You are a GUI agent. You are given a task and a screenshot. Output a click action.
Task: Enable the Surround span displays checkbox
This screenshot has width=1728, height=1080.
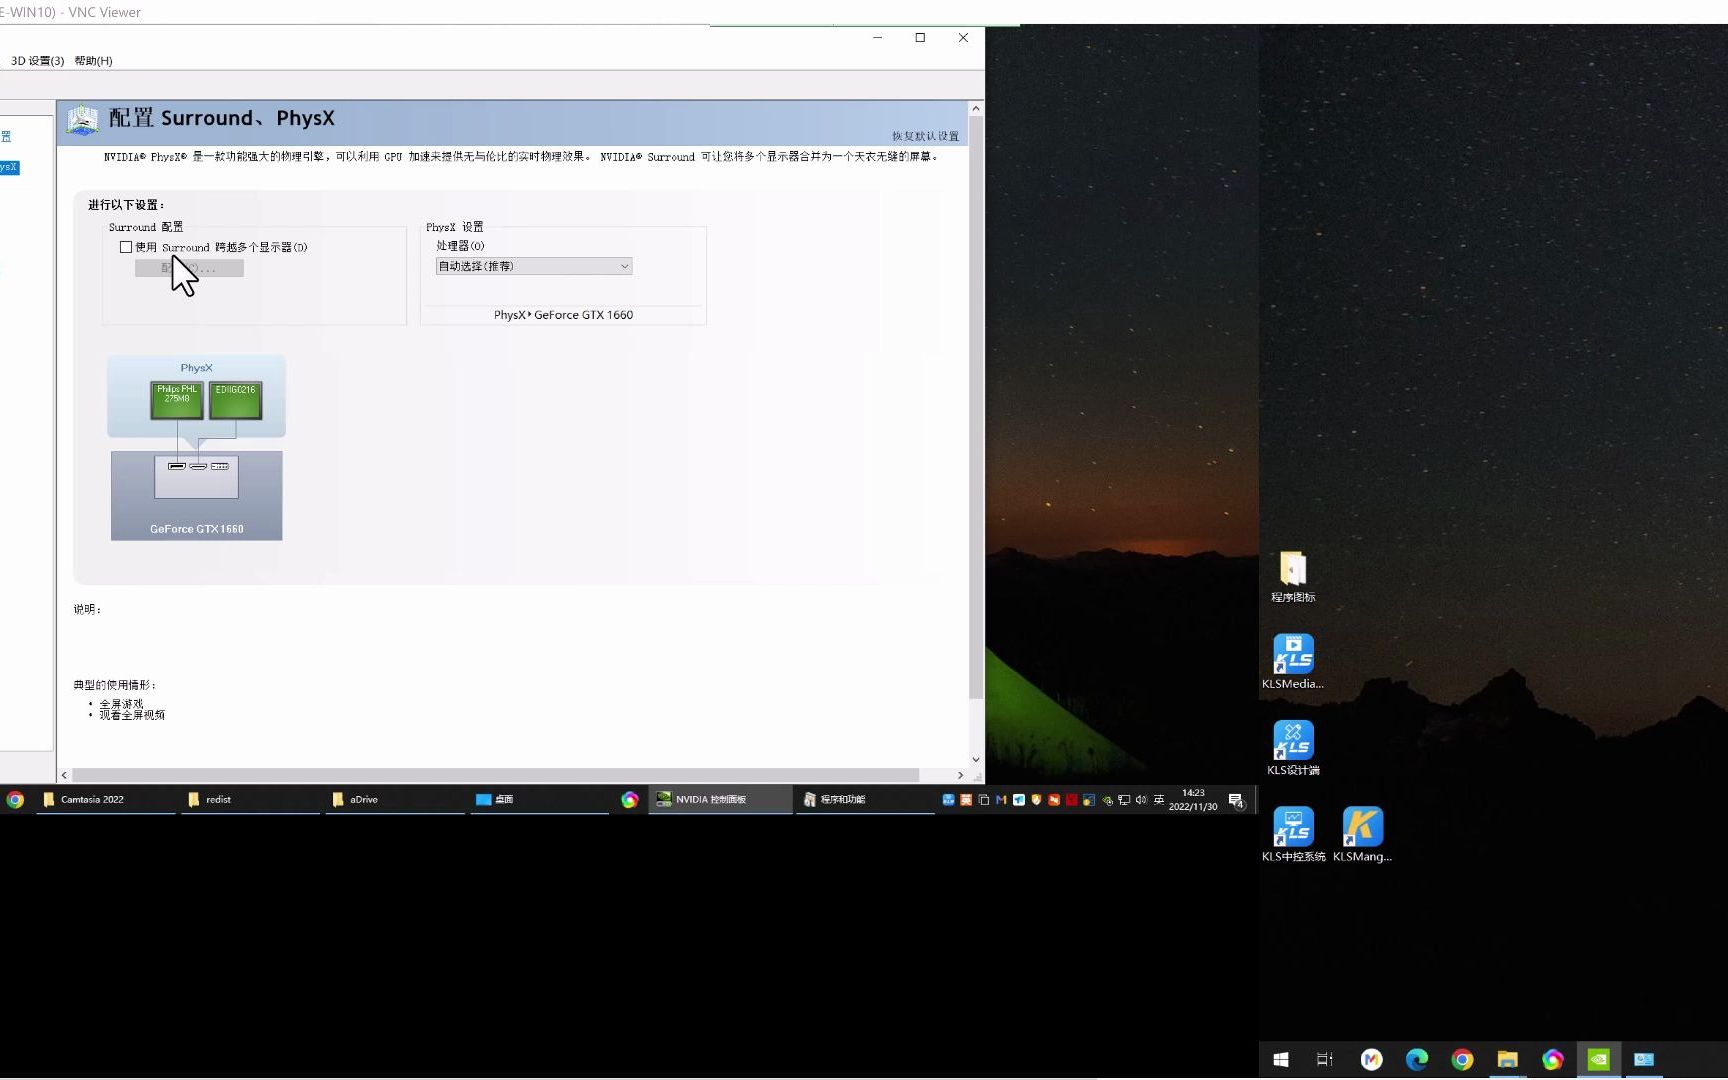click(x=126, y=247)
